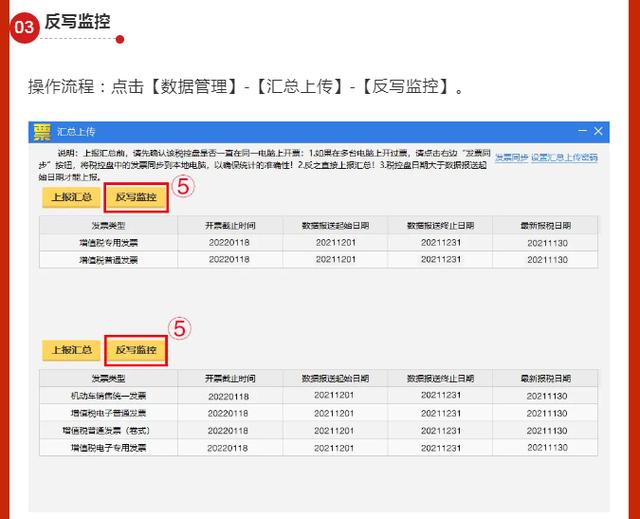Click the yellow 票 app icon in title bar
Viewport: 640px width, 519px height.
click(x=42, y=132)
